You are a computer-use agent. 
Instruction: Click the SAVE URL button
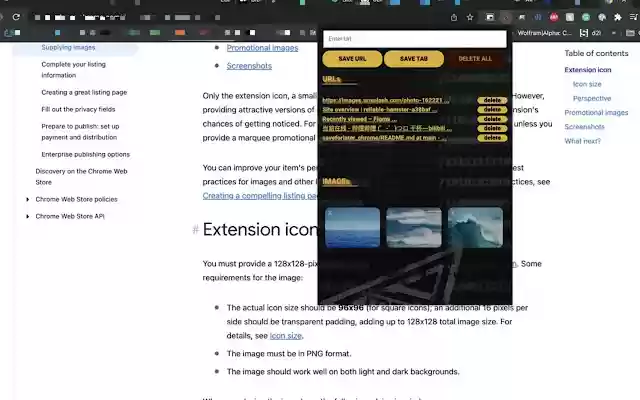[x=352, y=59]
